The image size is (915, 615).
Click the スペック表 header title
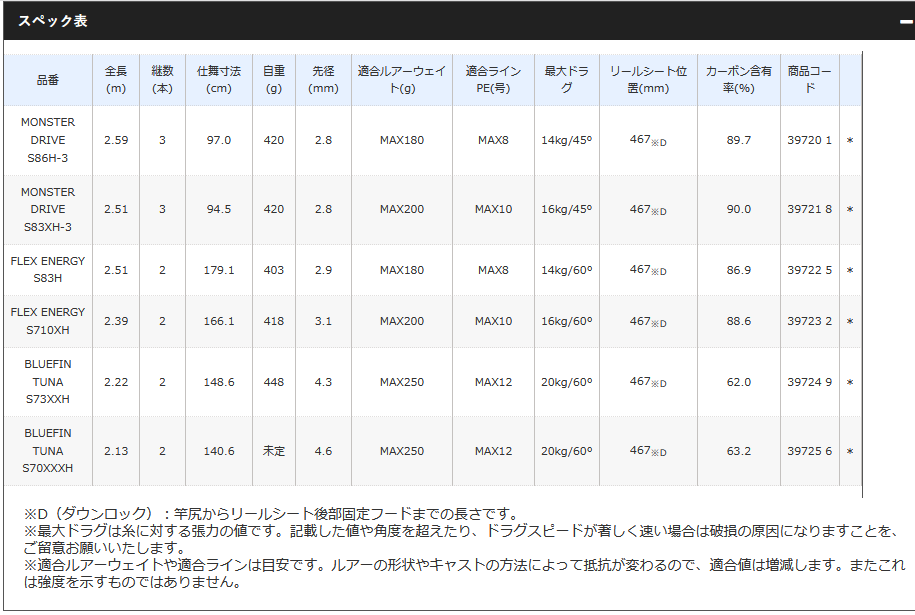point(53,21)
